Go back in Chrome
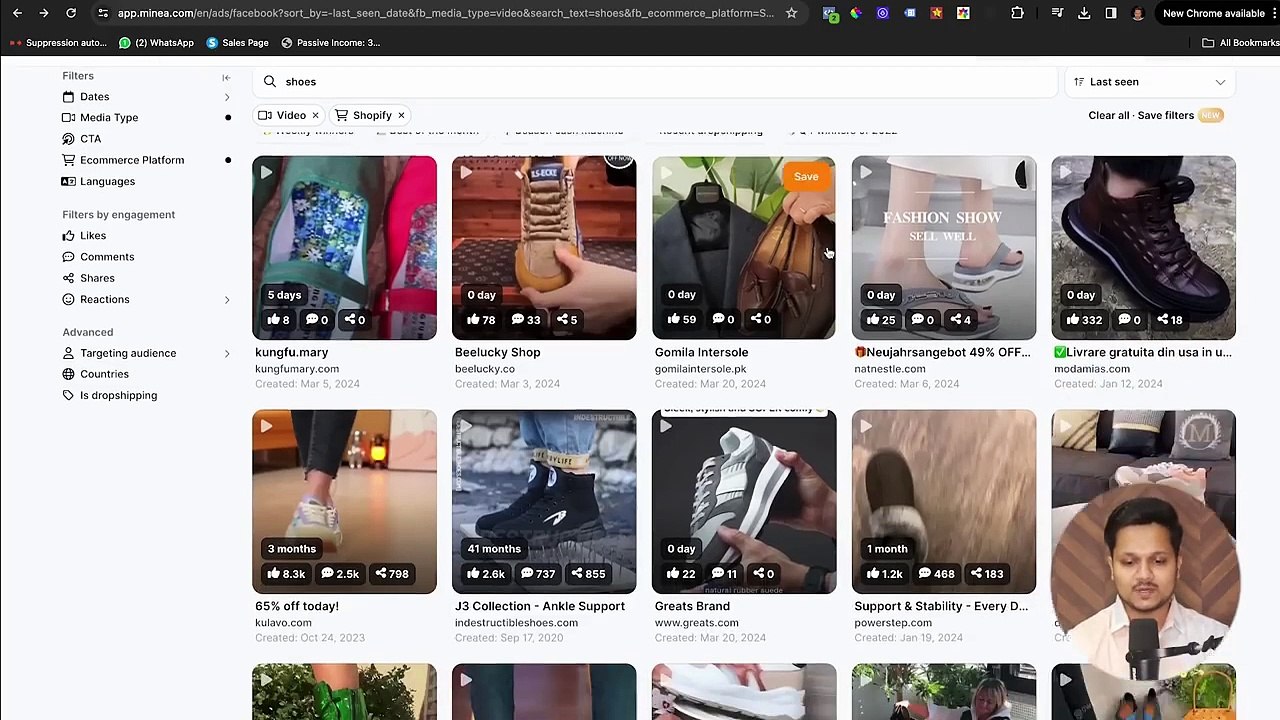The height and width of the screenshot is (720, 1280). [17, 13]
